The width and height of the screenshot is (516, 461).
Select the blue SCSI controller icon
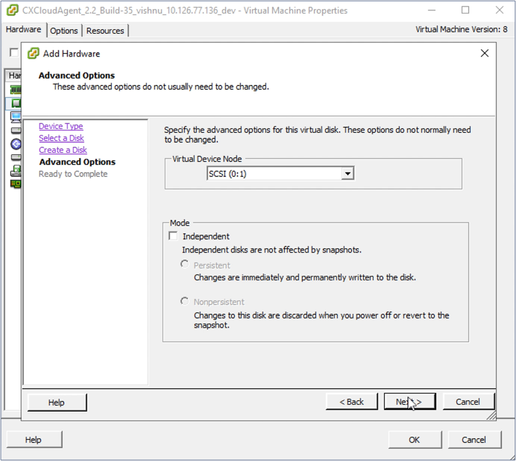pos(16,144)
